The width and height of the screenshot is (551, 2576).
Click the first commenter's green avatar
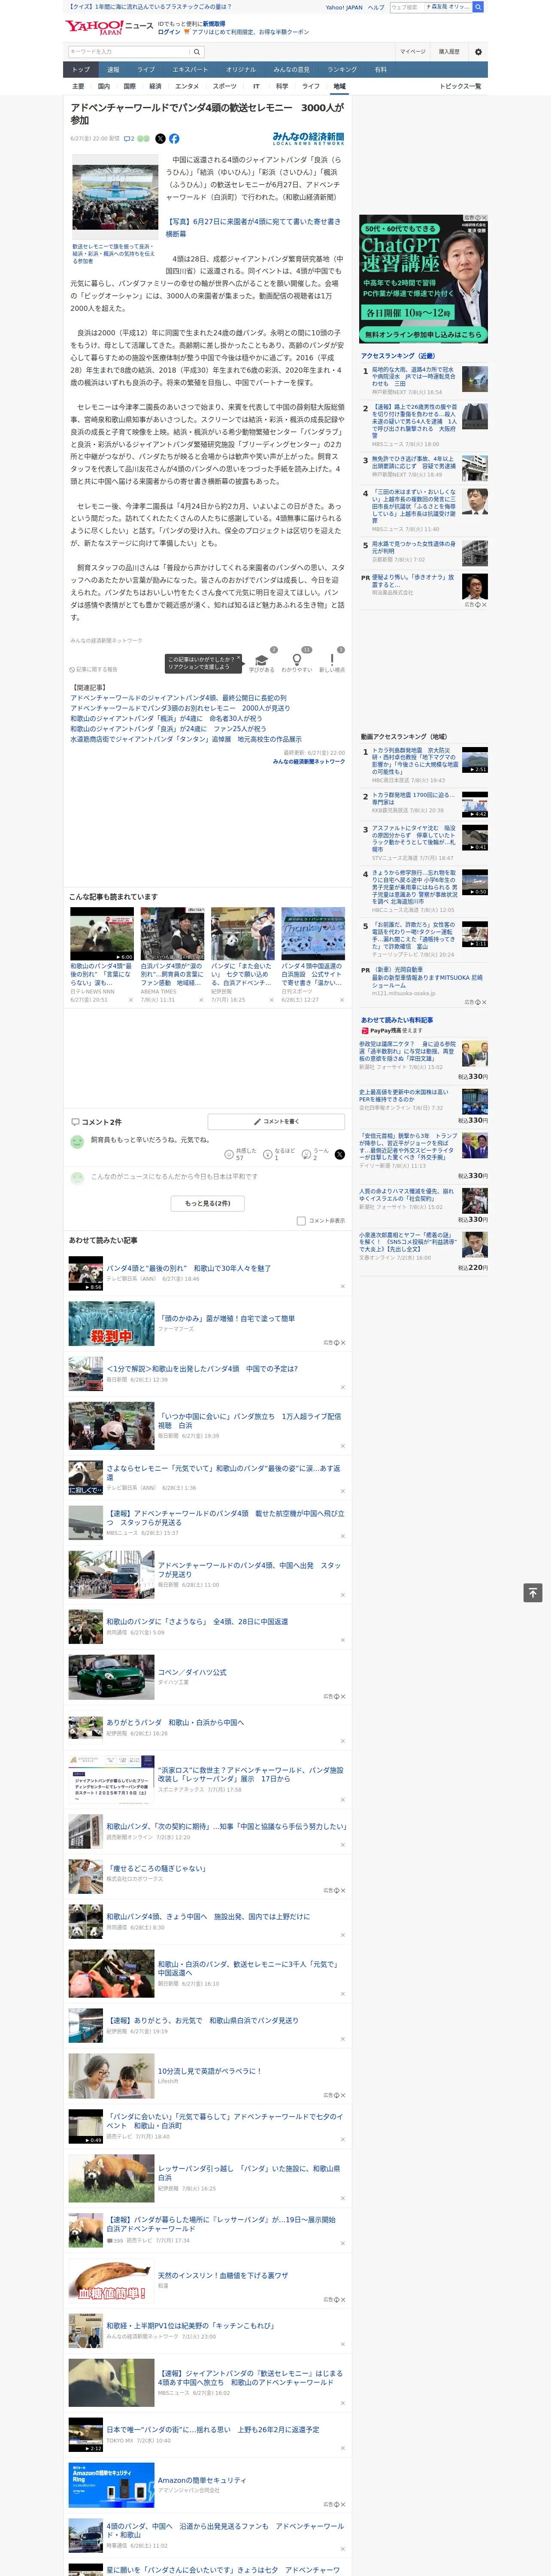77,1142
